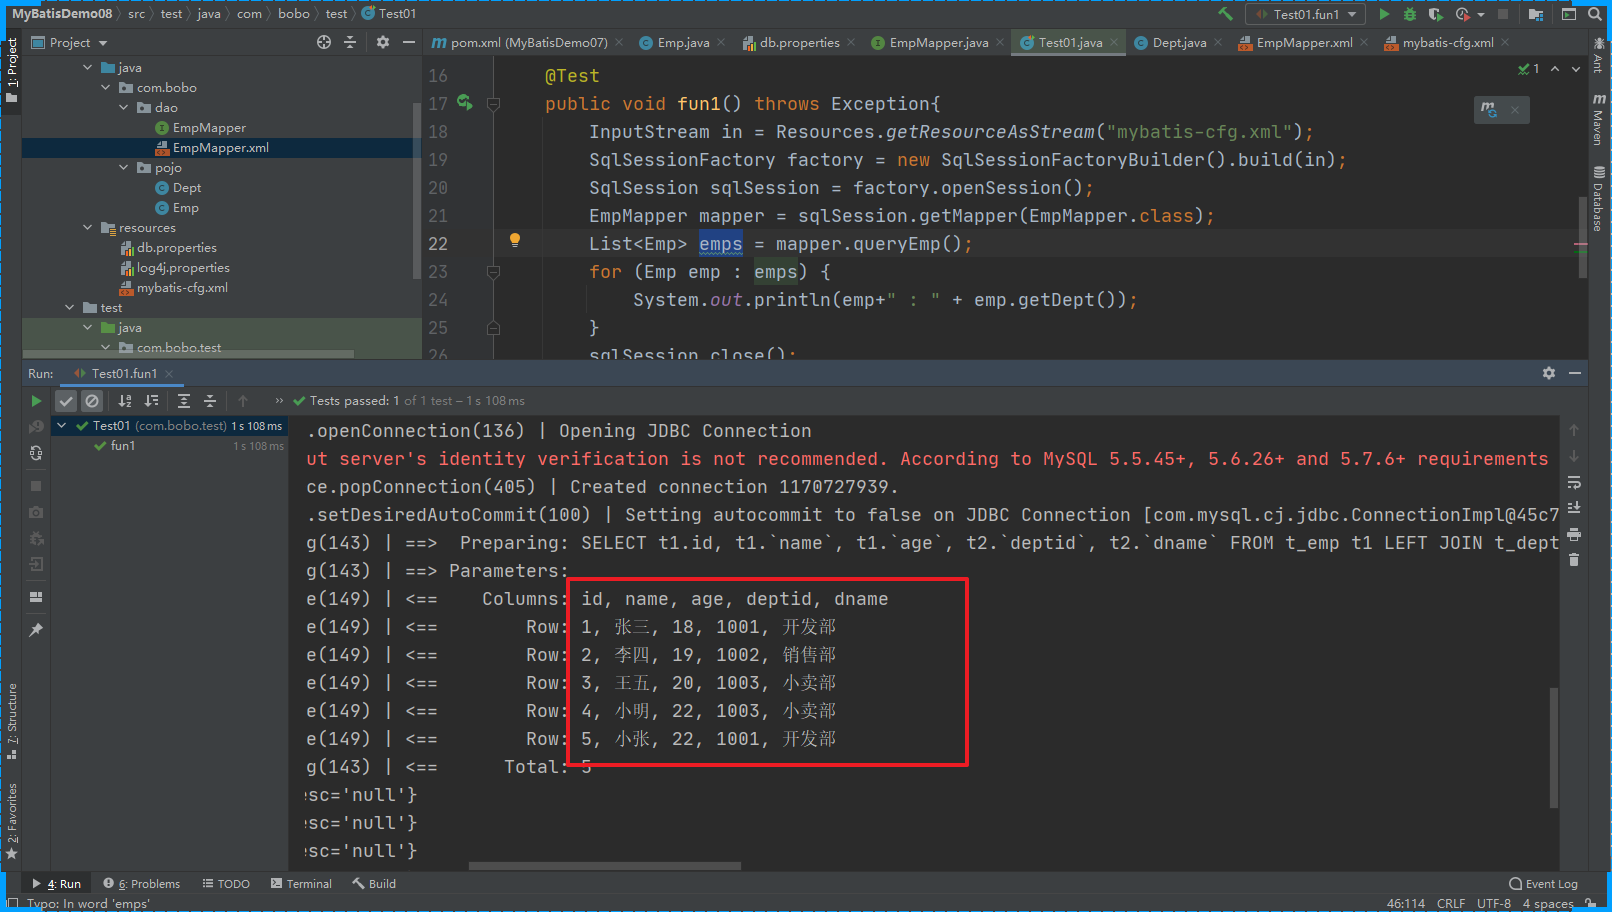Toggle Show Ignored tests button
This screenshot has height=912, width=1612.
point(92,401)
